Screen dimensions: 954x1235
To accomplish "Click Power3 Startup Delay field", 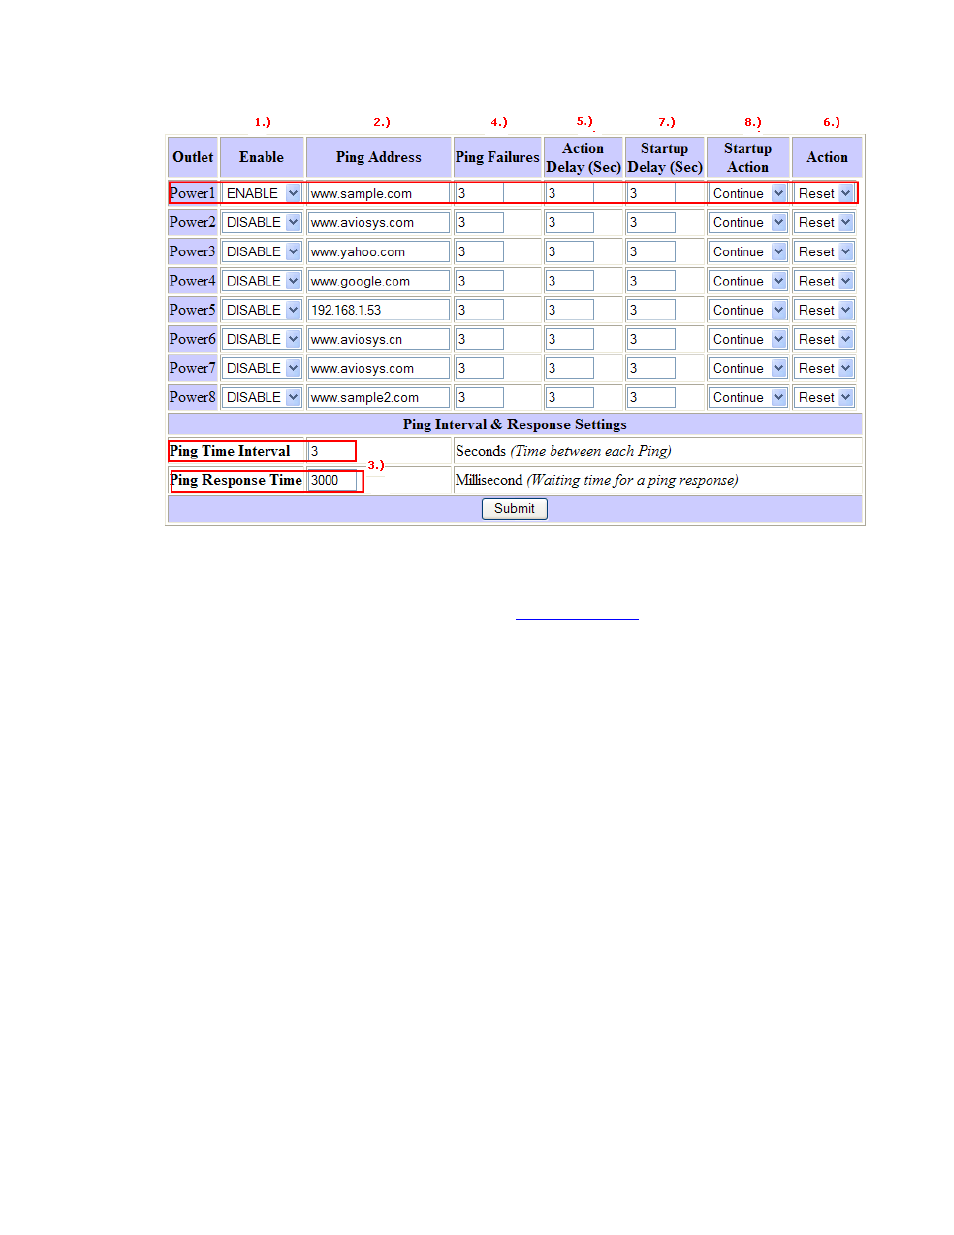I will (652, 252).
